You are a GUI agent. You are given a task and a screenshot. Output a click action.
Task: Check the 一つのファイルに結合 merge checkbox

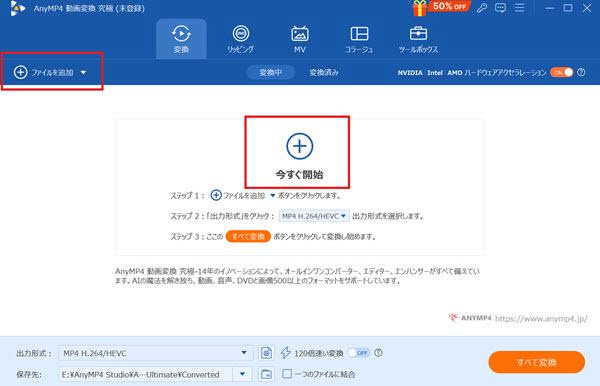287,374
